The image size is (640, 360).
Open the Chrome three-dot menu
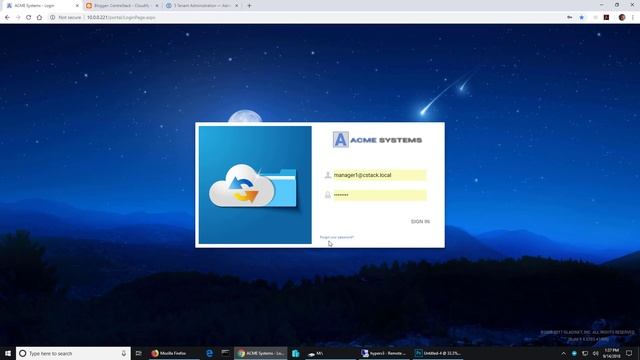point(633,18)
